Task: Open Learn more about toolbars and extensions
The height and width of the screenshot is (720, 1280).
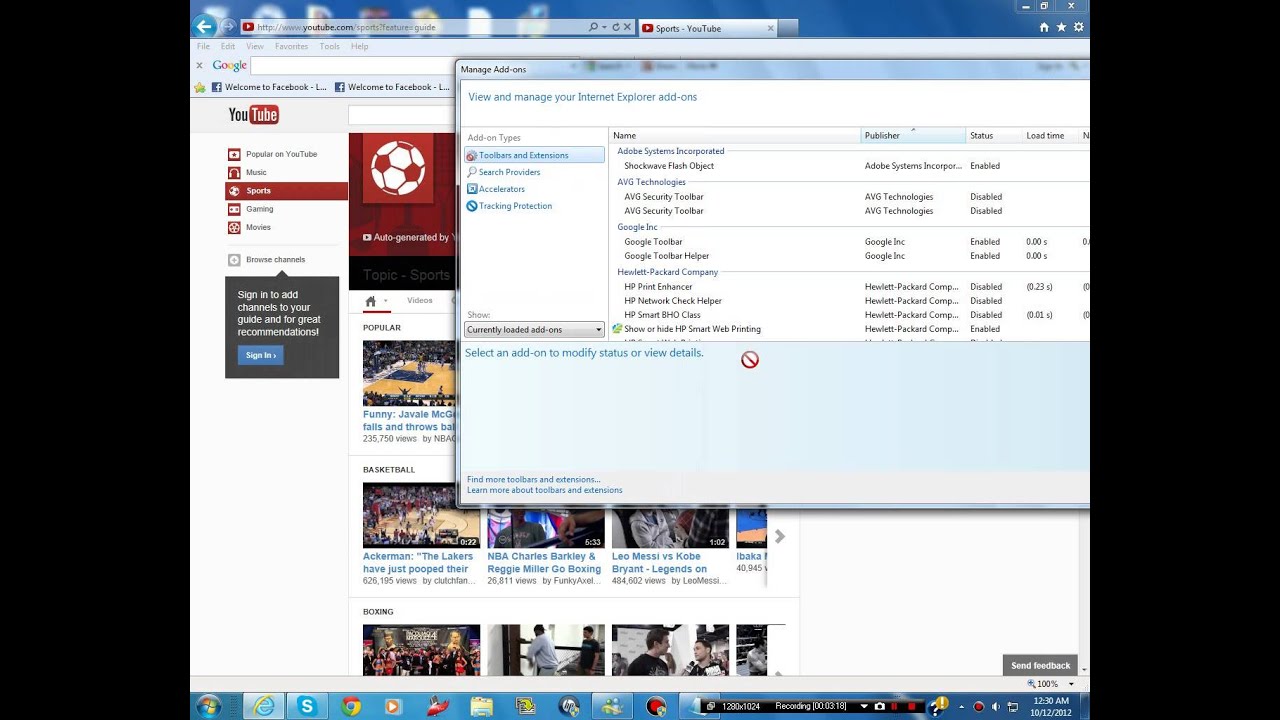Action: pos(544,491)
